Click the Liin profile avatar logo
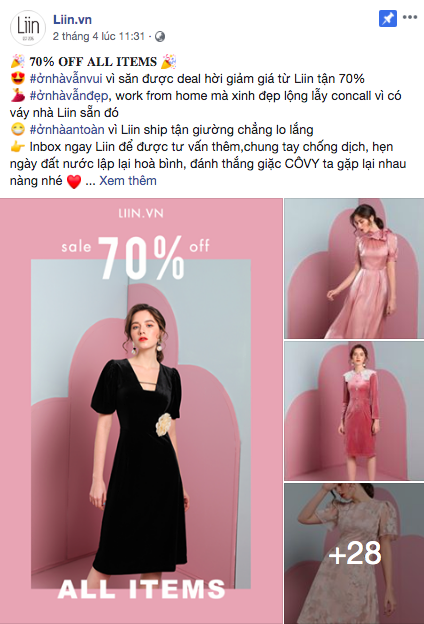Image resolution: width=424 pixels, height=624 pixels. (28, 28)
